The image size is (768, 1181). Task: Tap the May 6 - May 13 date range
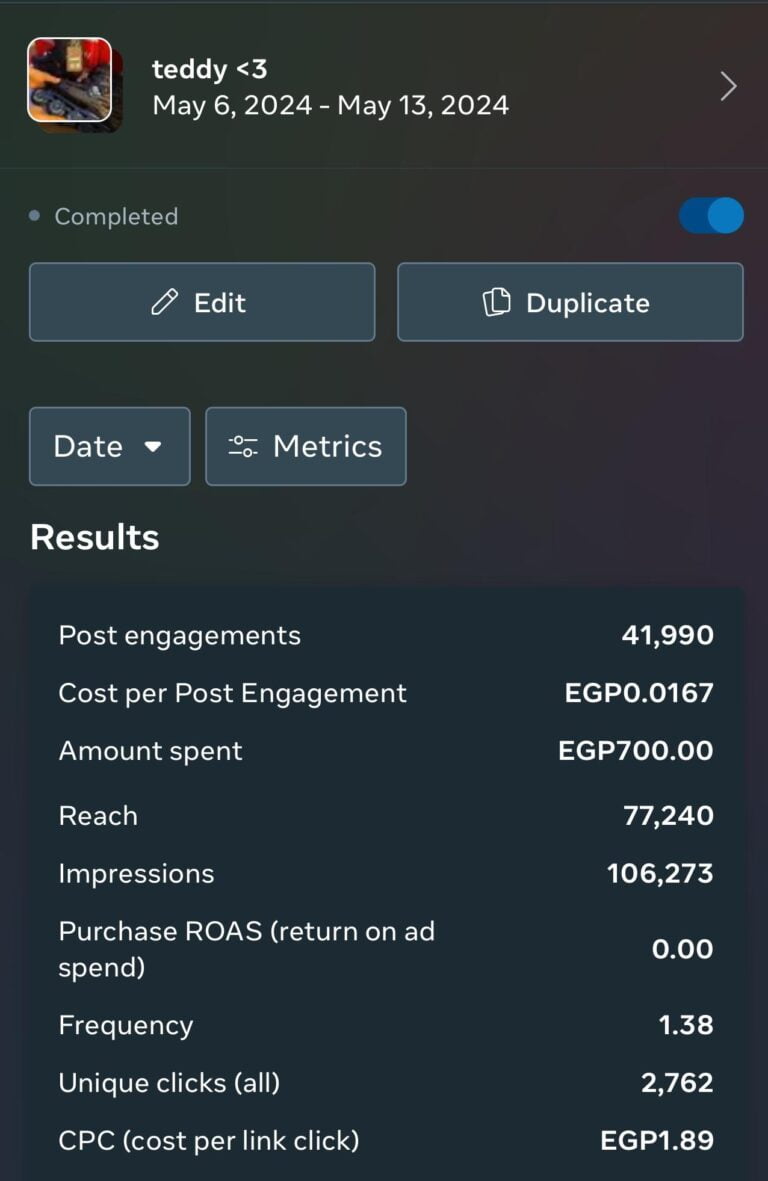330,105
